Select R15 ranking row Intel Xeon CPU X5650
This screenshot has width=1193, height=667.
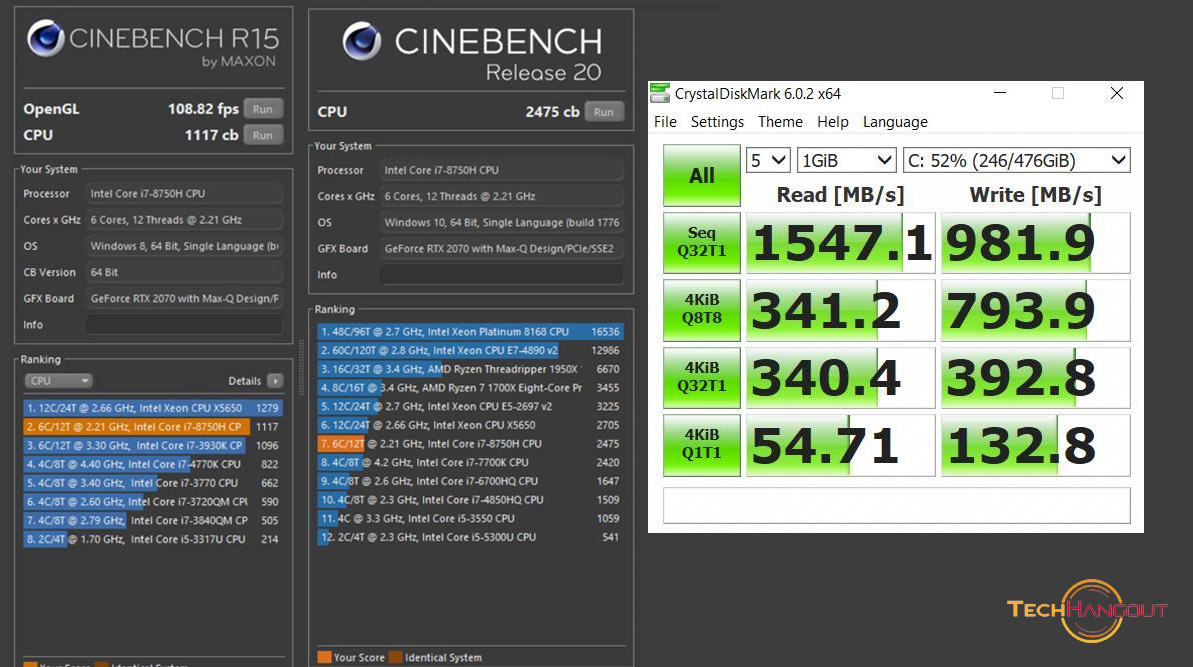point(152,408)
